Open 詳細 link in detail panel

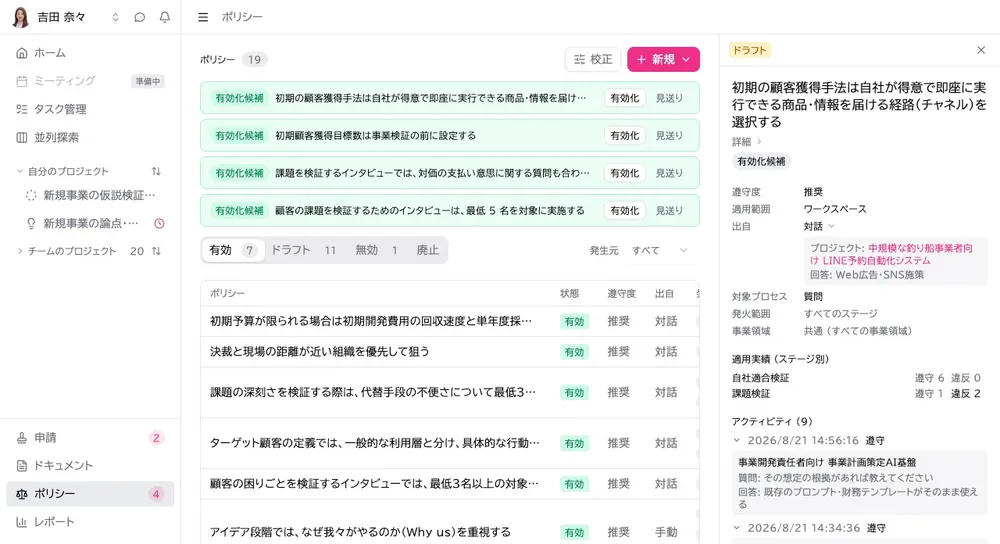746,142
